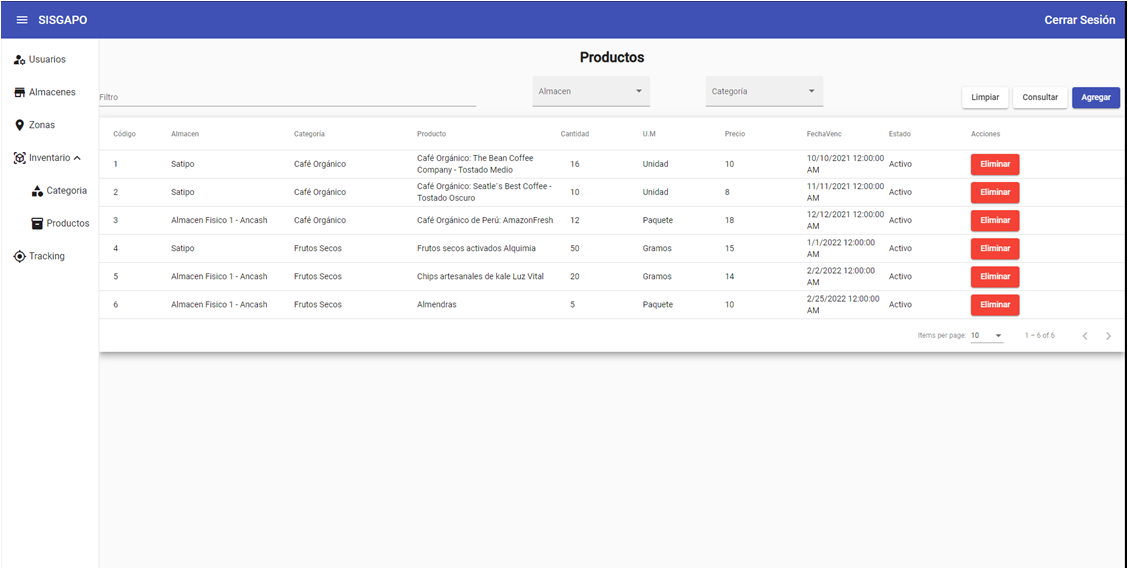This screenshot has height=569, width=1128.
Task: Open the Categoría dropdown filter
Action: pos(764,92)
